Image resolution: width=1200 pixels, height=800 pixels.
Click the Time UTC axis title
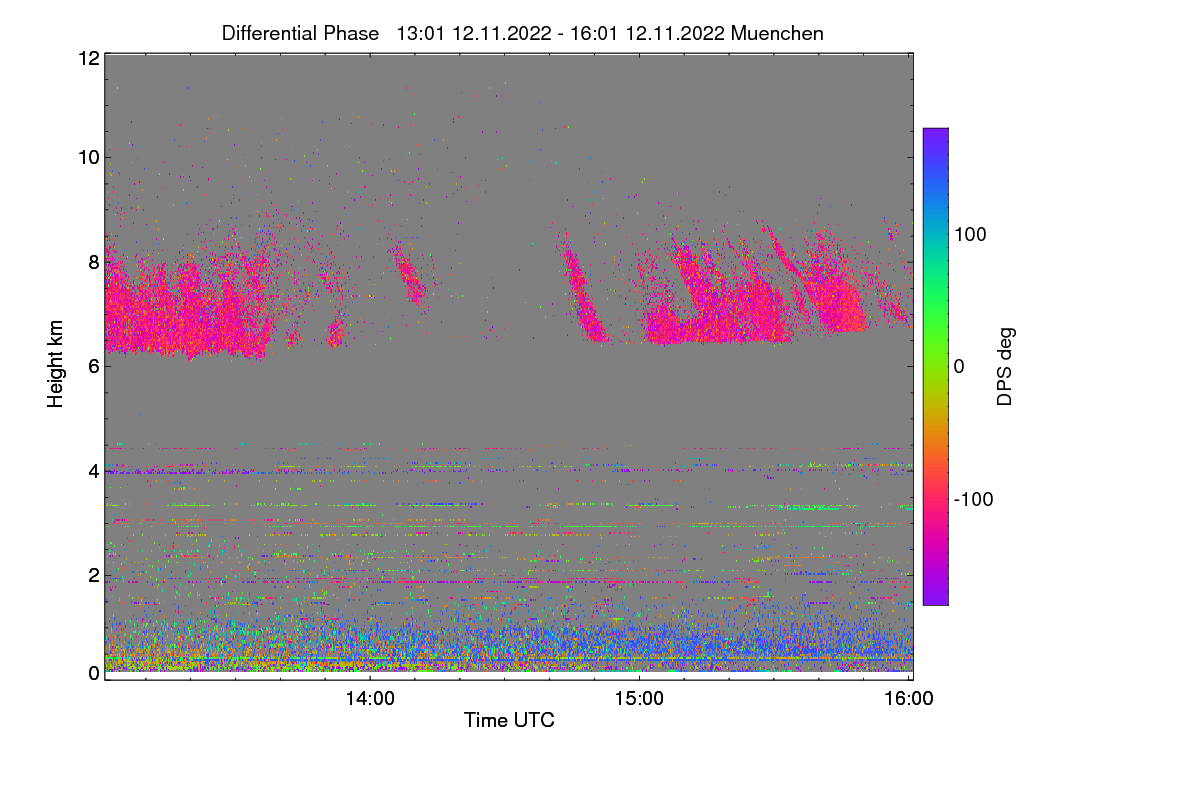509,720
